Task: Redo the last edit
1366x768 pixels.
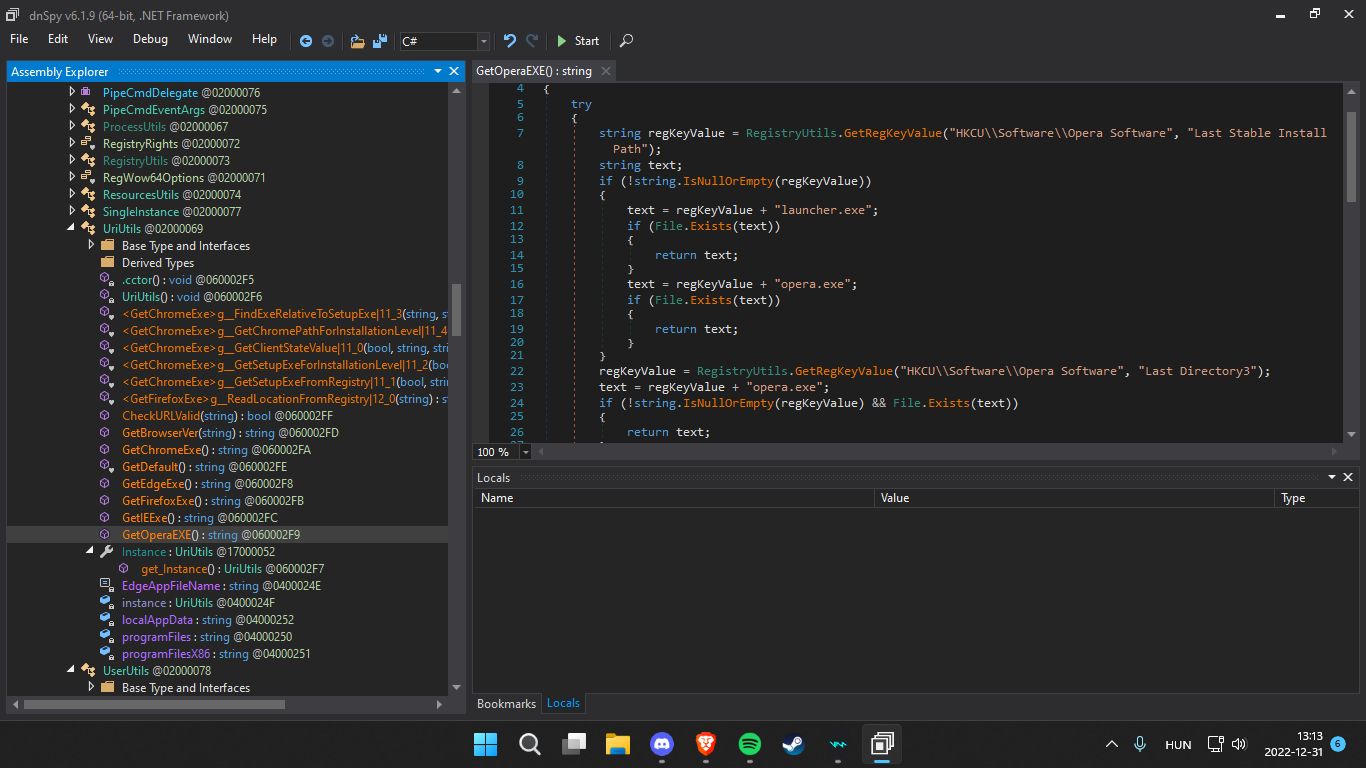Action: click(531, 41)
